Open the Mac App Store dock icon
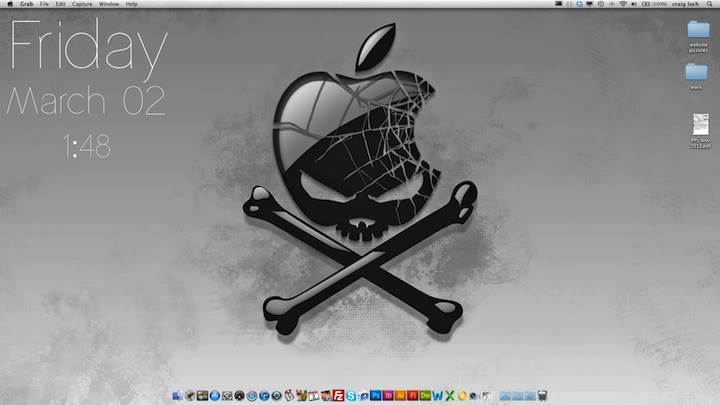This screenshot has width=720, height=405. click(214, 395)
